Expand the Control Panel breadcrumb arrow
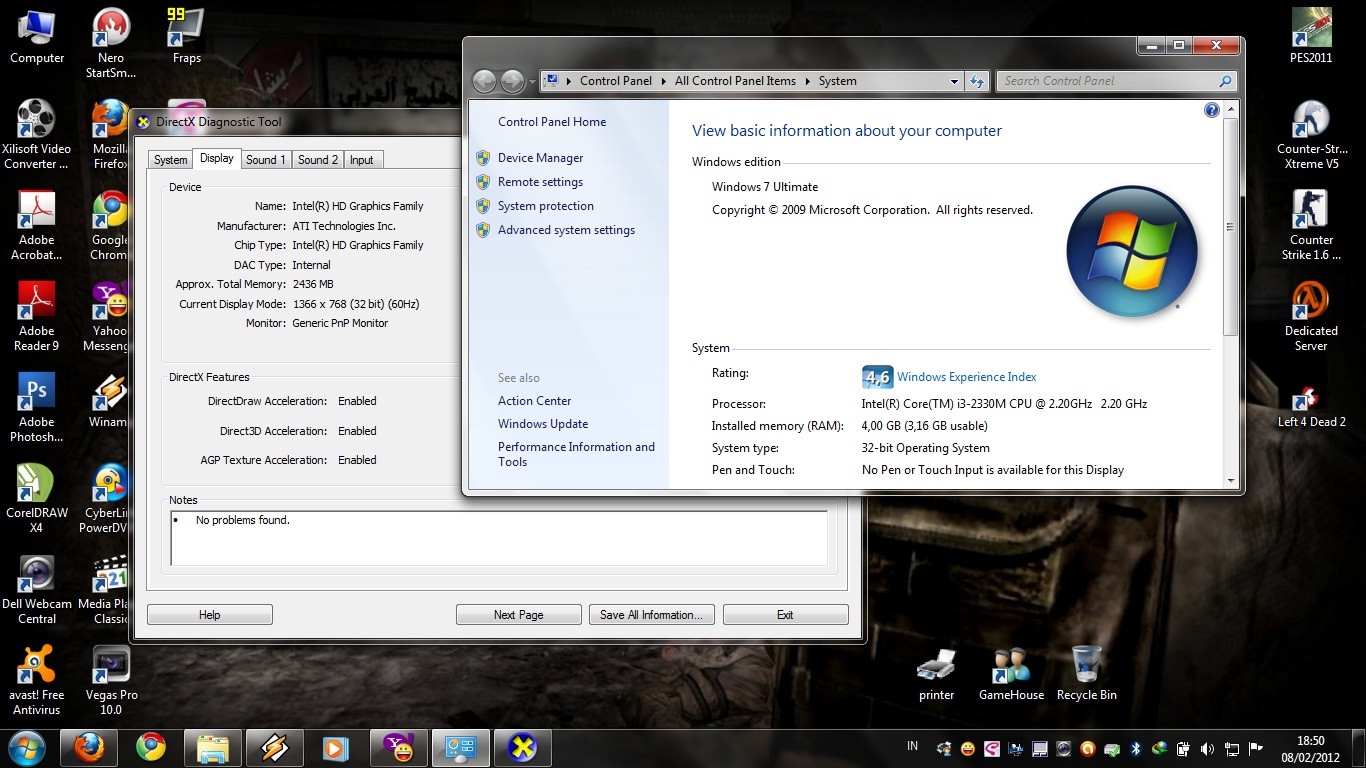Image resolution: width=1366 pixels, height=768 pixels. click(663, 81)
